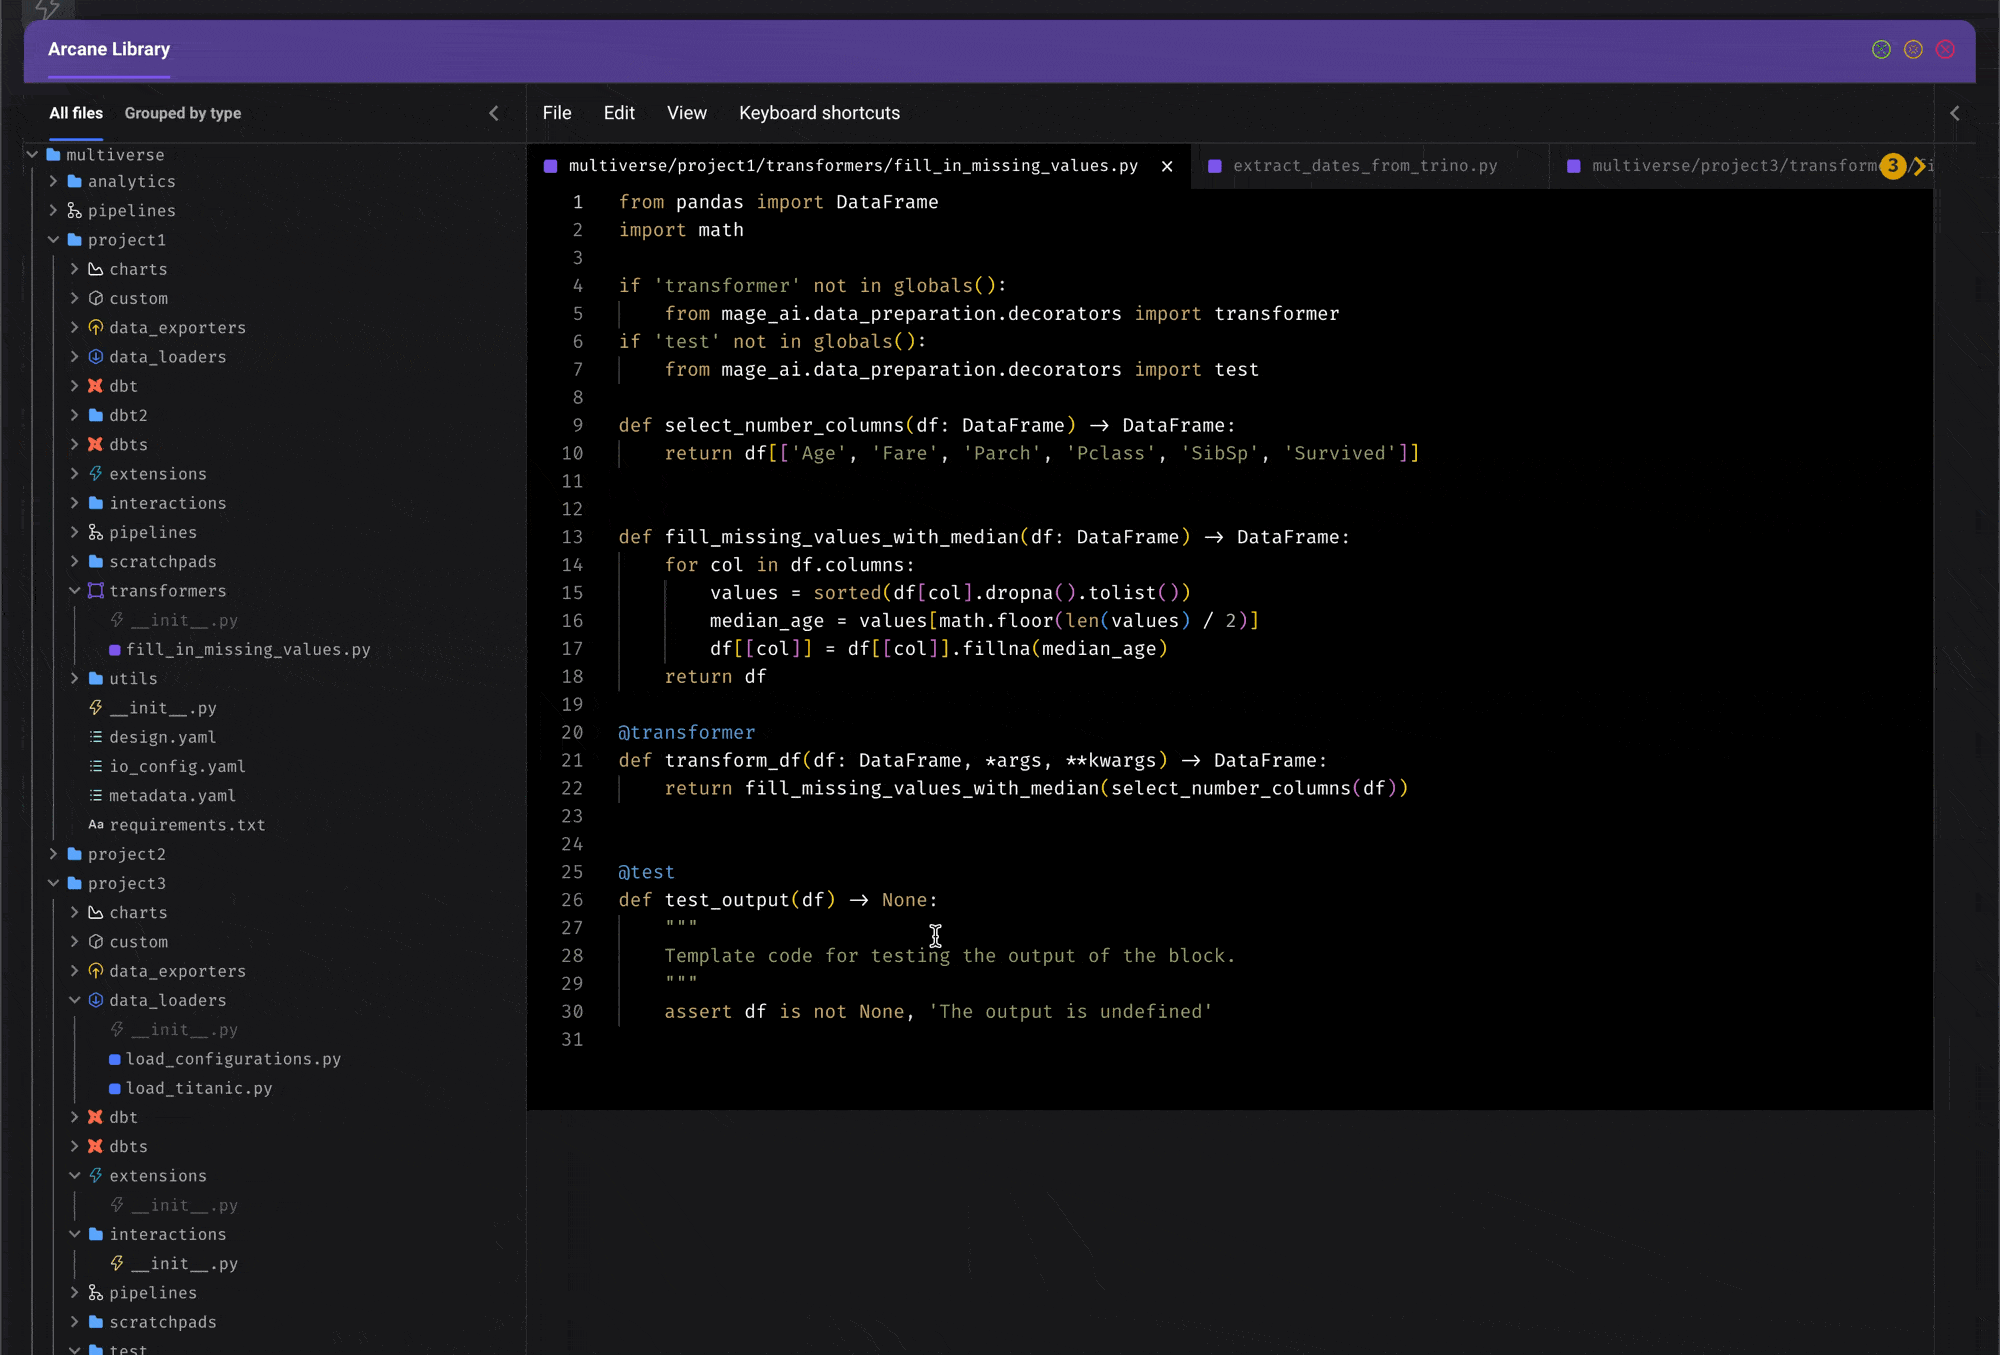Click top-level pipelines branch icon

point(74,210)
